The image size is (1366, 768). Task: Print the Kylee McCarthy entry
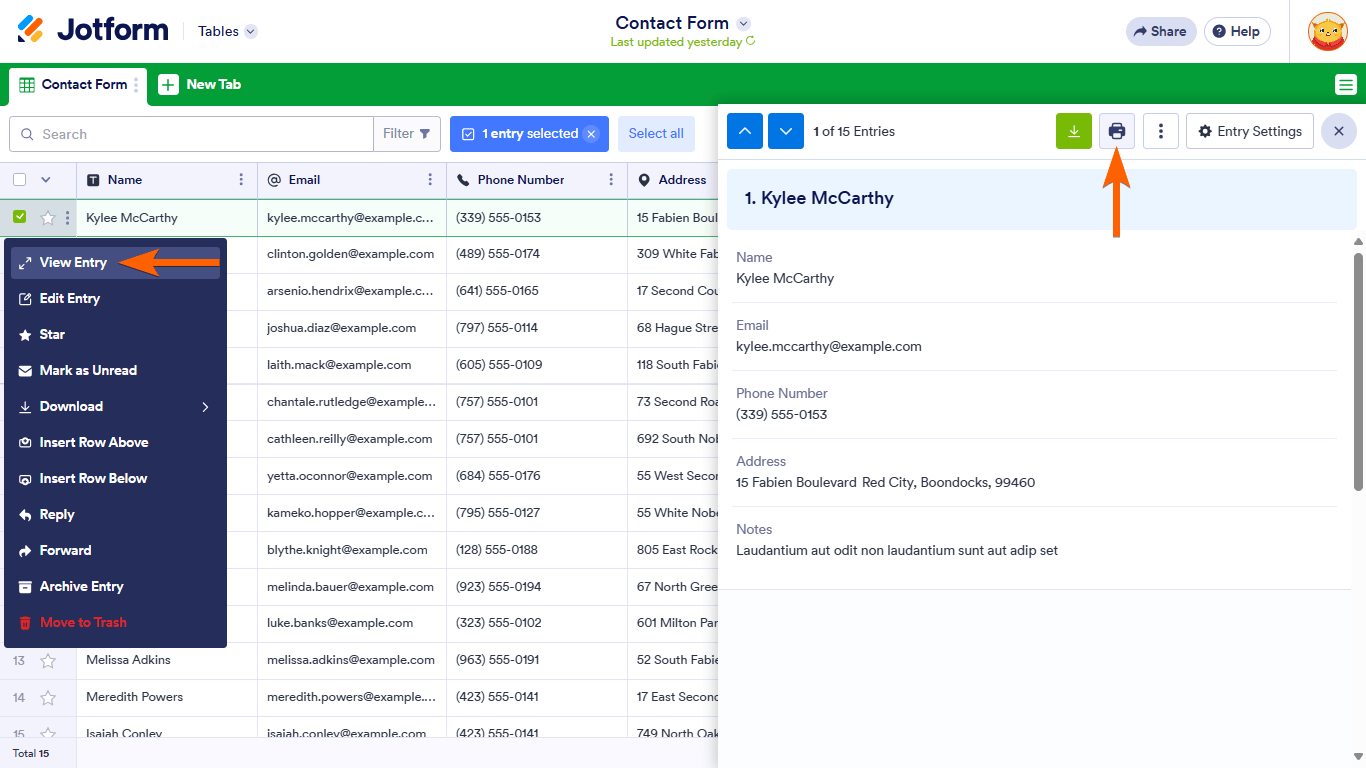pyautogui.click(x=1116, y=130)
